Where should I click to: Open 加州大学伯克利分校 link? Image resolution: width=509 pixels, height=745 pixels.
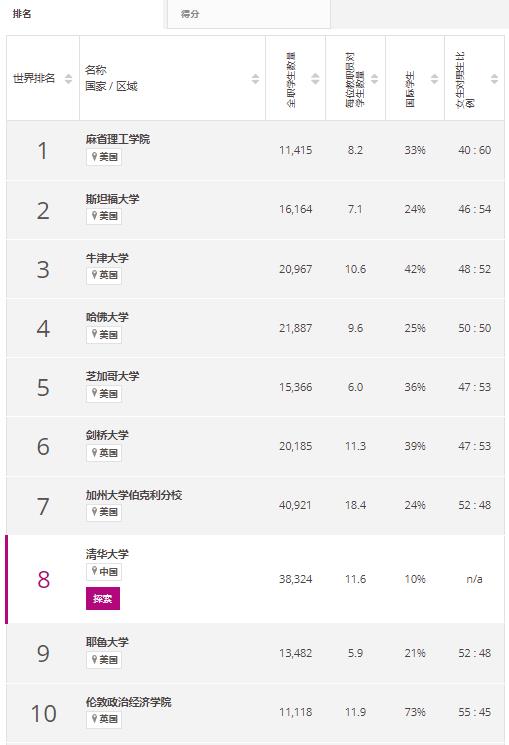[x=134, y=495]
